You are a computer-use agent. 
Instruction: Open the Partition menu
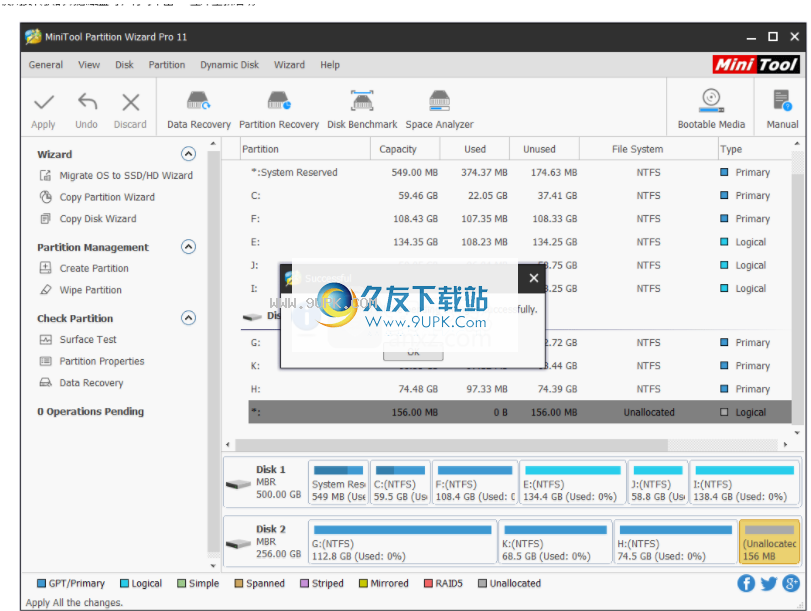[x=167, y=65]
